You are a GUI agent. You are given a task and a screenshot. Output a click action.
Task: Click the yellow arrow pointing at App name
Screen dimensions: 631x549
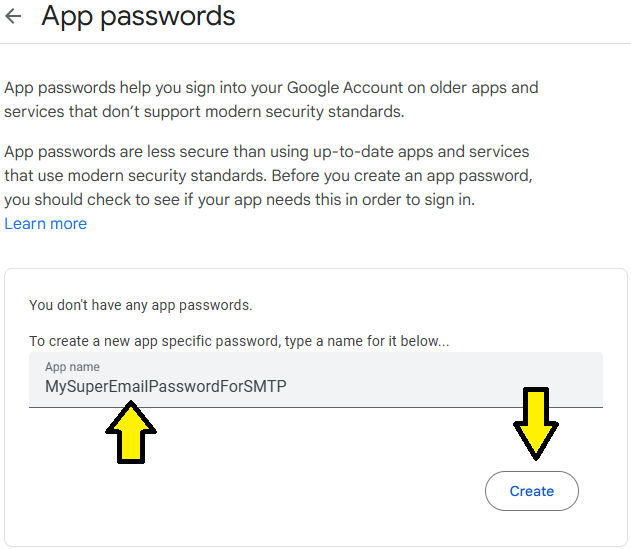[x=131, y=430]
